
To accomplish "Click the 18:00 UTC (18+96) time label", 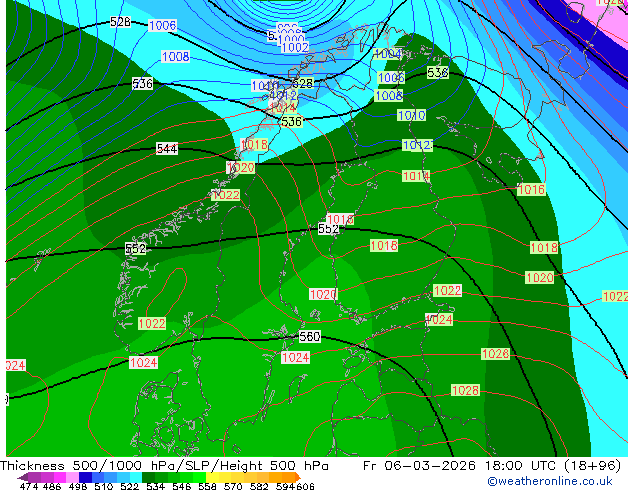I will [553, 466].
